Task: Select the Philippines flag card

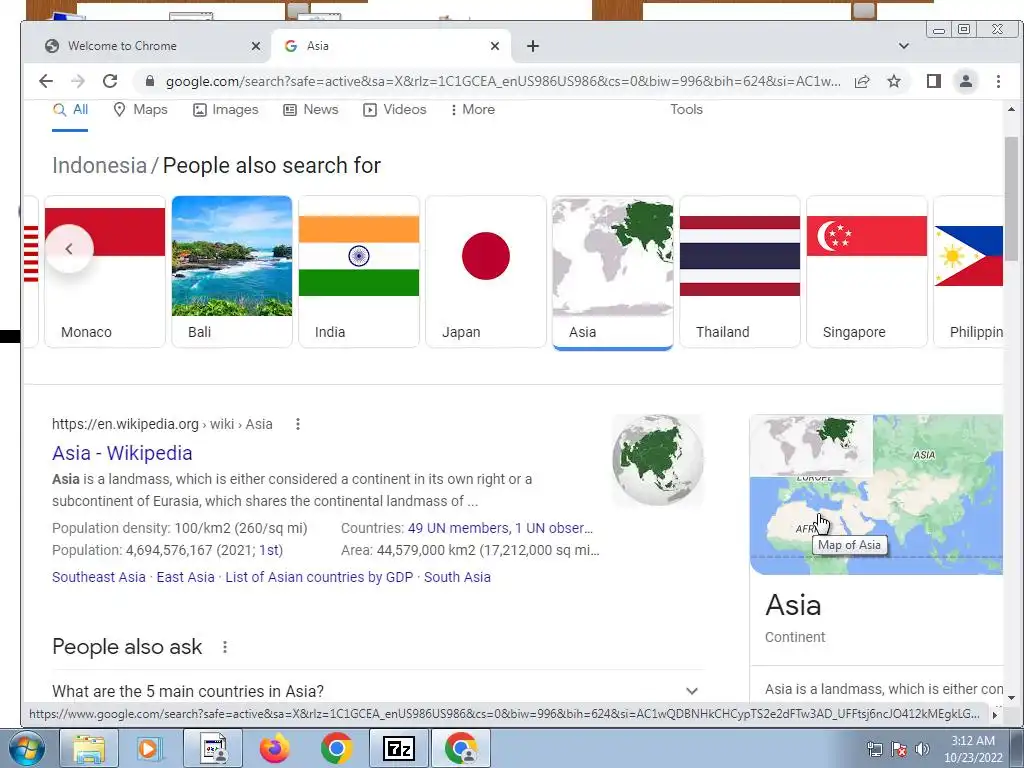Action: point(968,272)
